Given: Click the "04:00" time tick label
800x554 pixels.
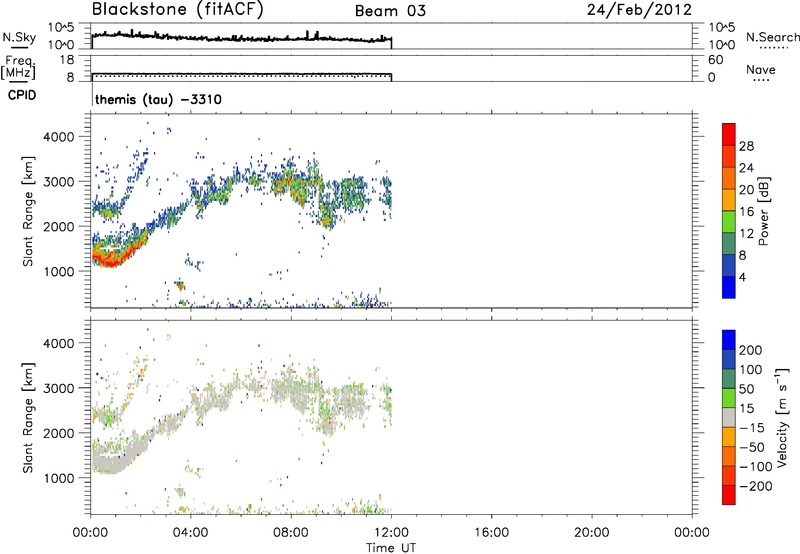Looking at the screenshot, I should point(190,533).
